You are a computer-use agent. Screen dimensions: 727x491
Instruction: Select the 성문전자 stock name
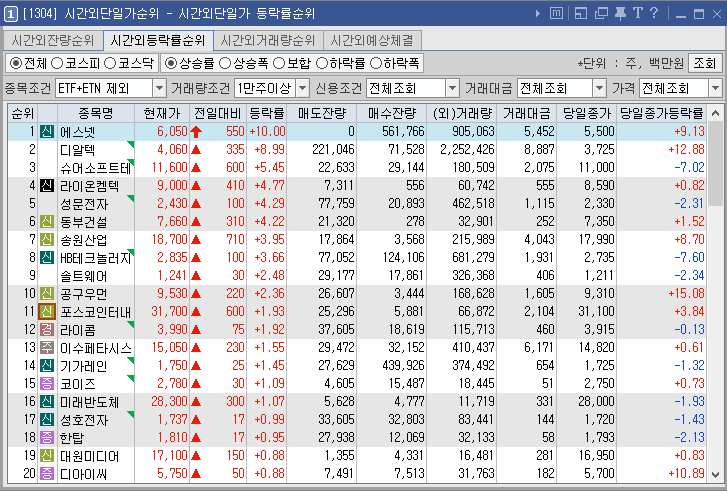pyautogui.click(x=84, y=204)
